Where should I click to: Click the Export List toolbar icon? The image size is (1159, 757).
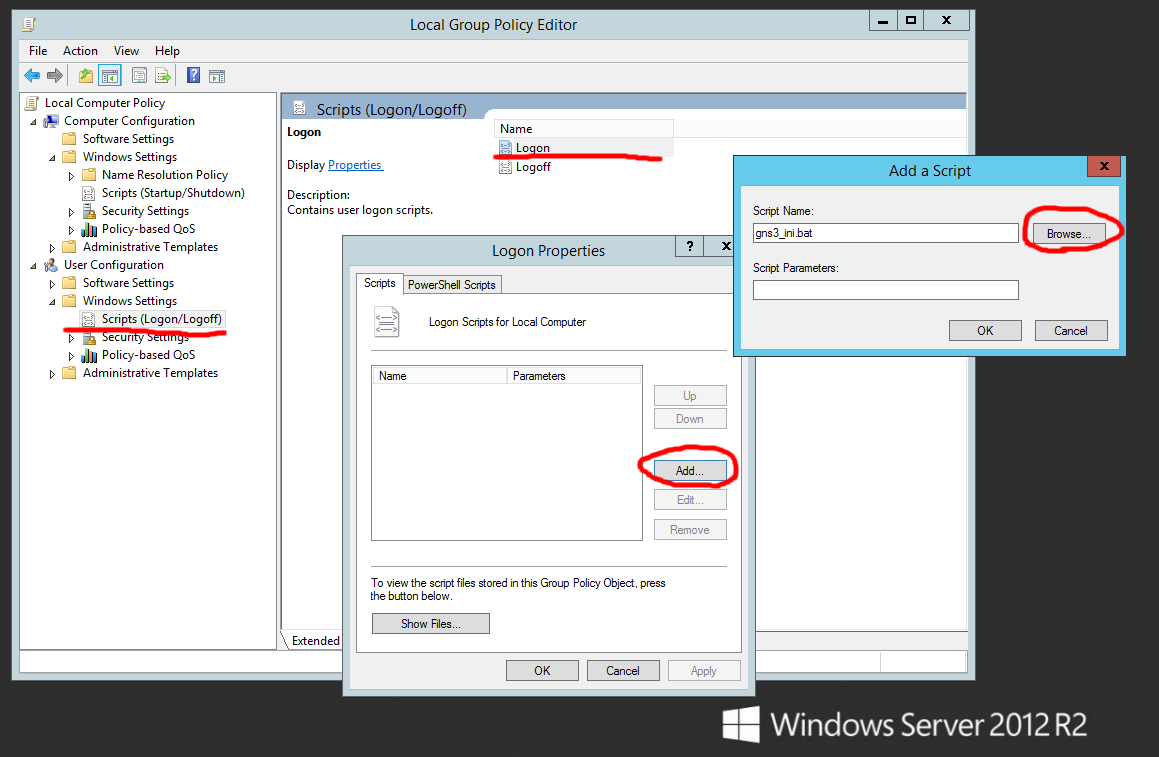163,75
